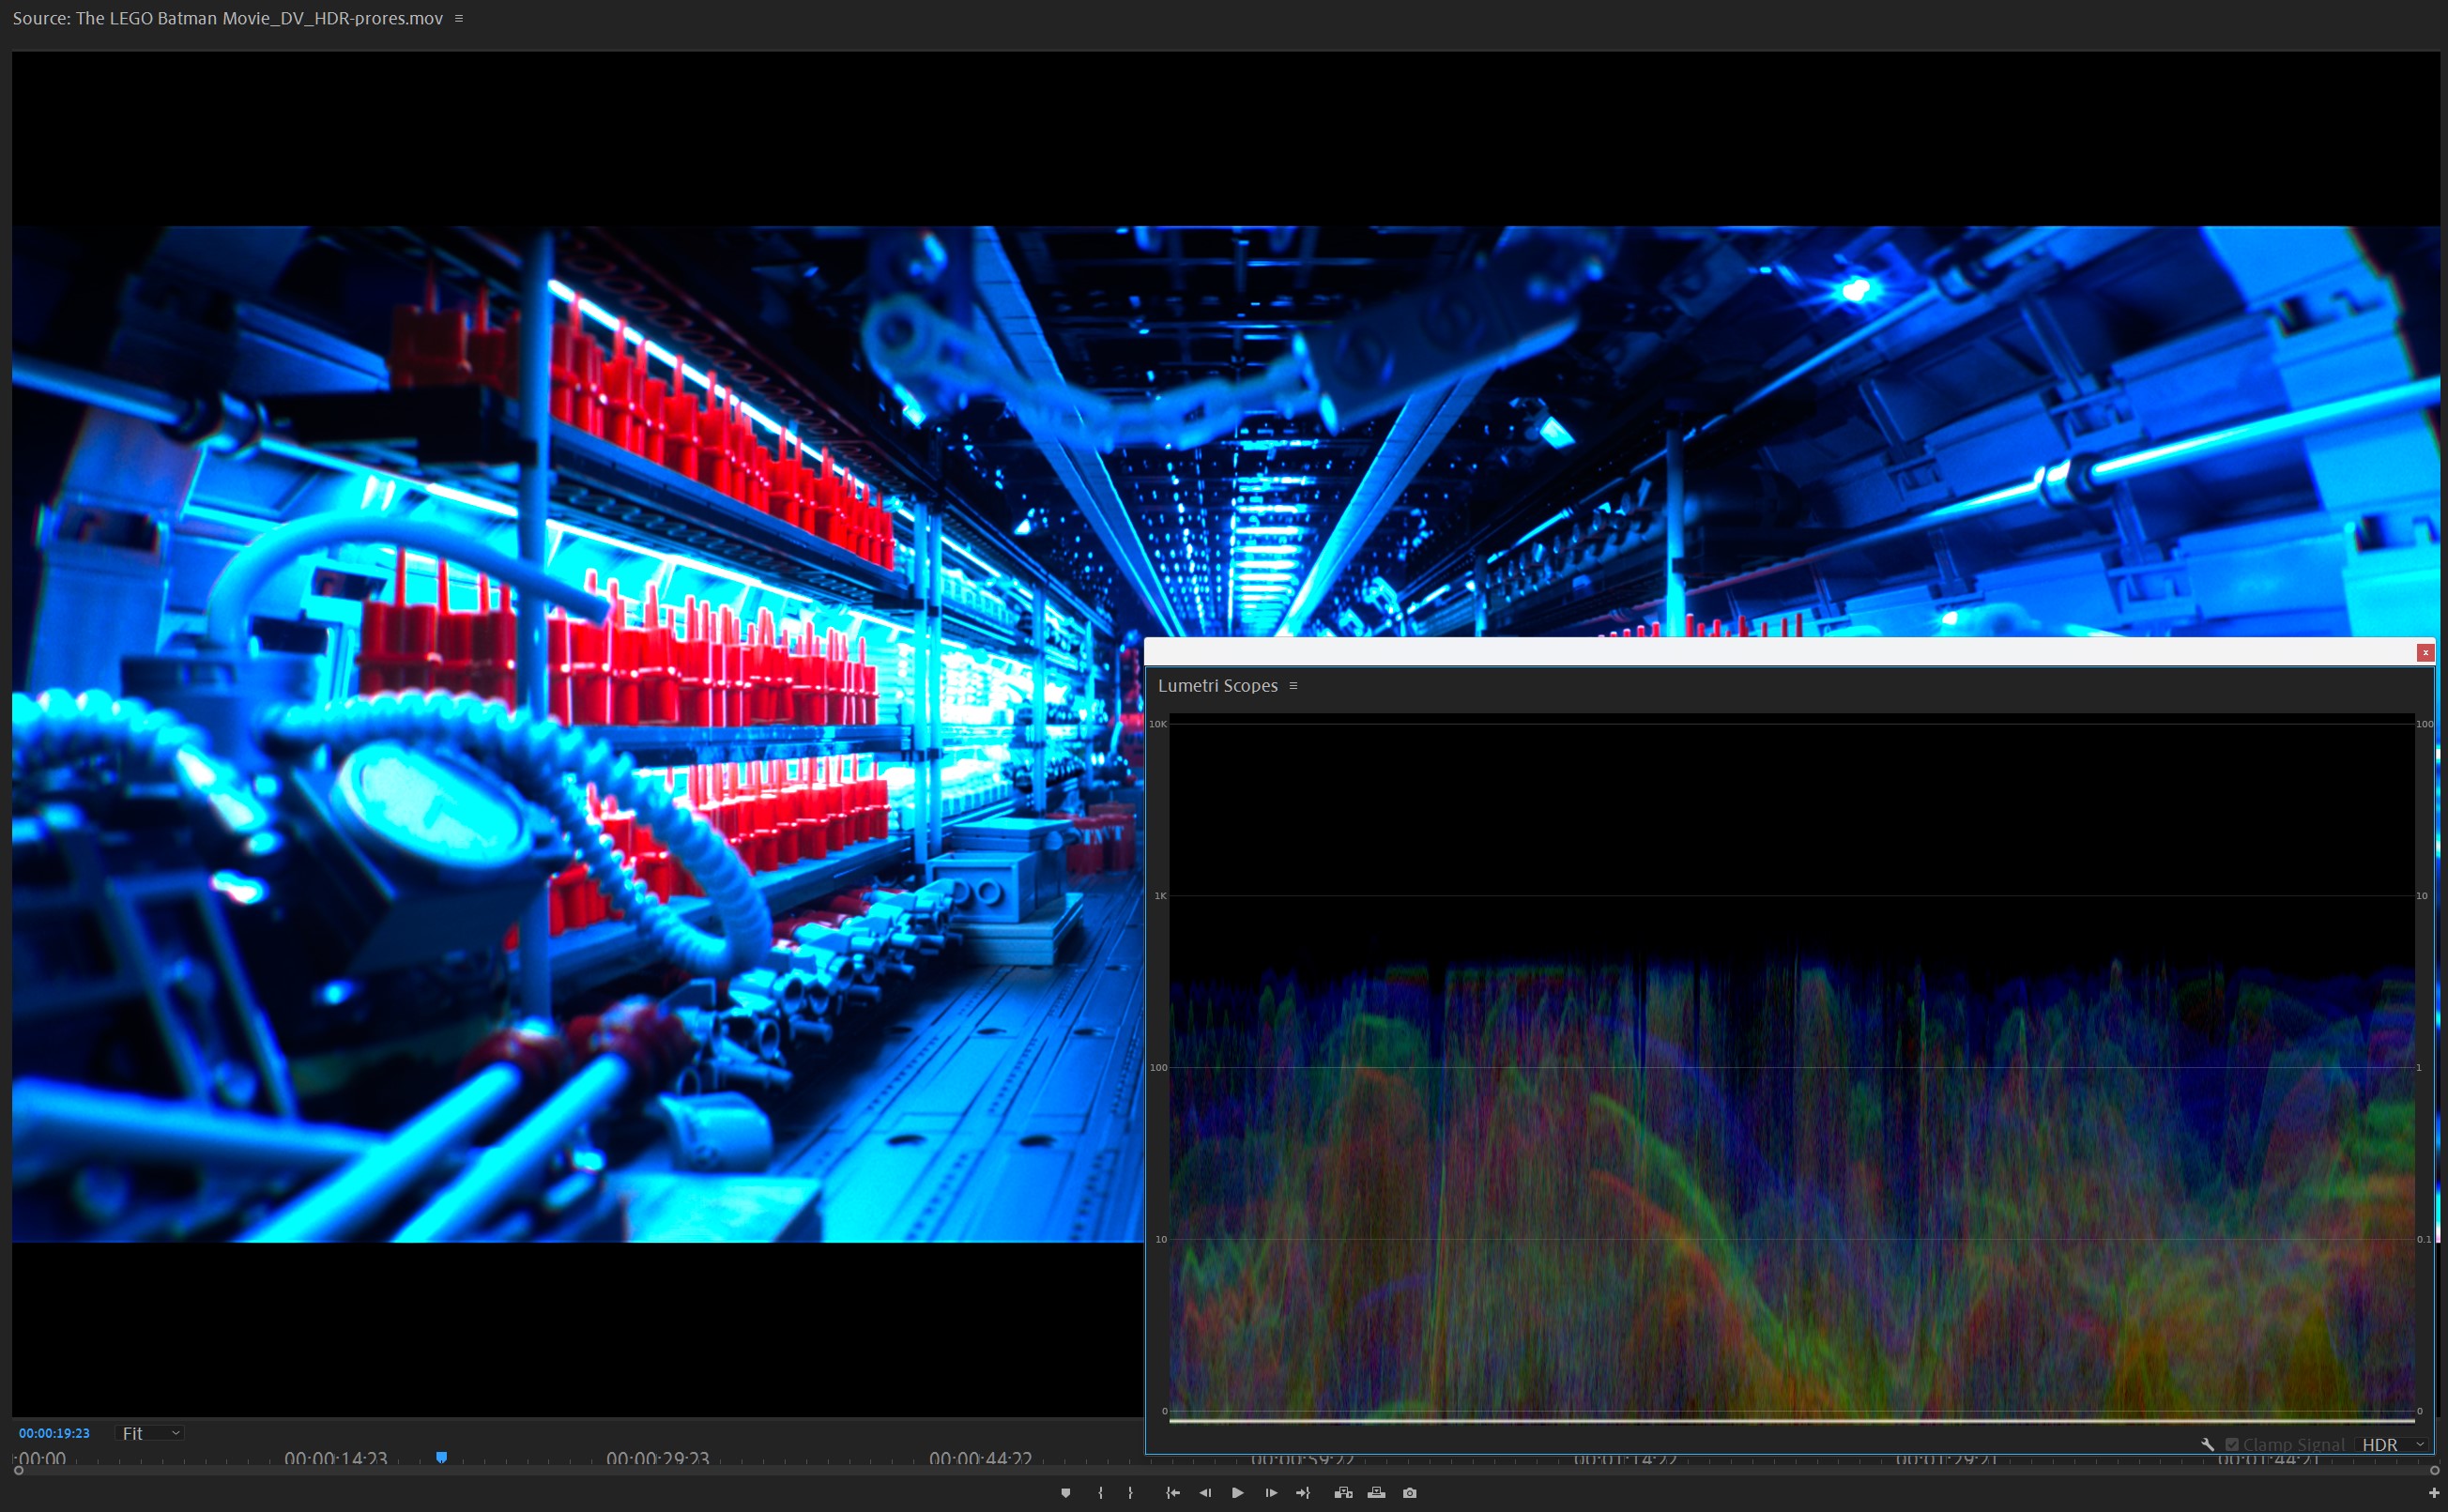Click right handle of zoom scroll bar
2448x1512 pixels.
pyautogui.click(x=2434, y=1471)
